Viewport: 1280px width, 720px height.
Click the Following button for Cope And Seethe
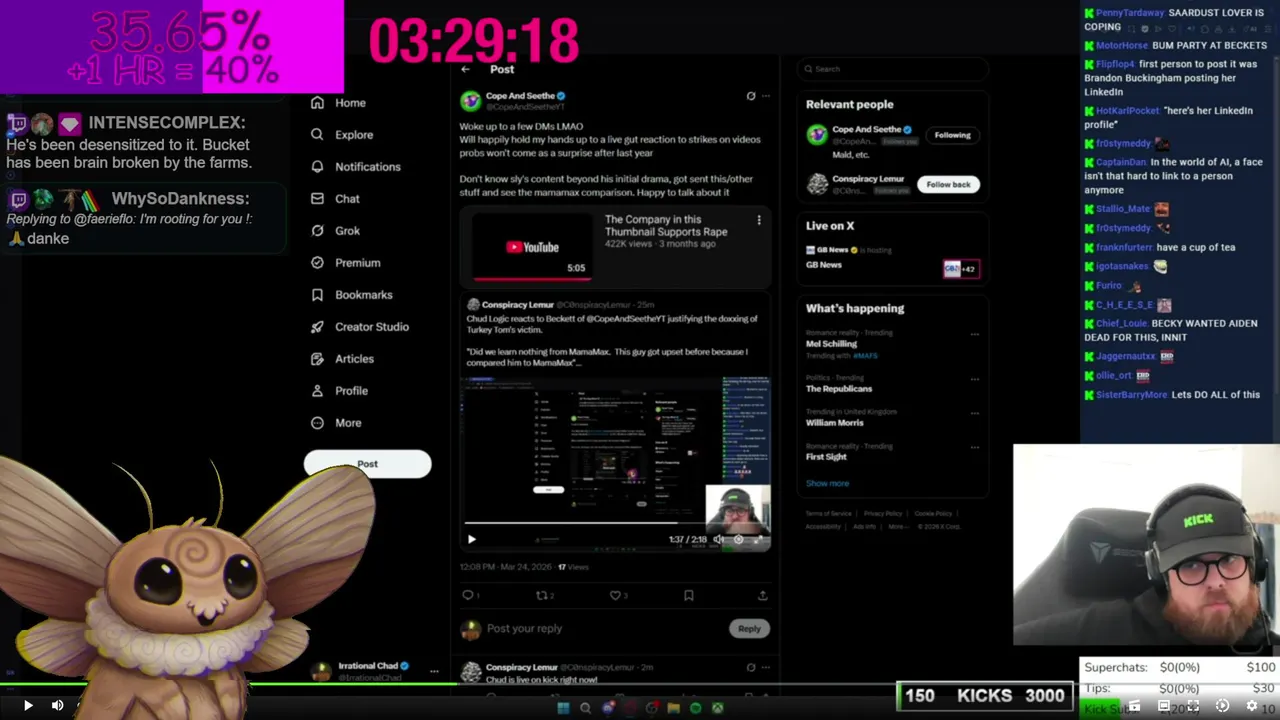coord(952,135)
